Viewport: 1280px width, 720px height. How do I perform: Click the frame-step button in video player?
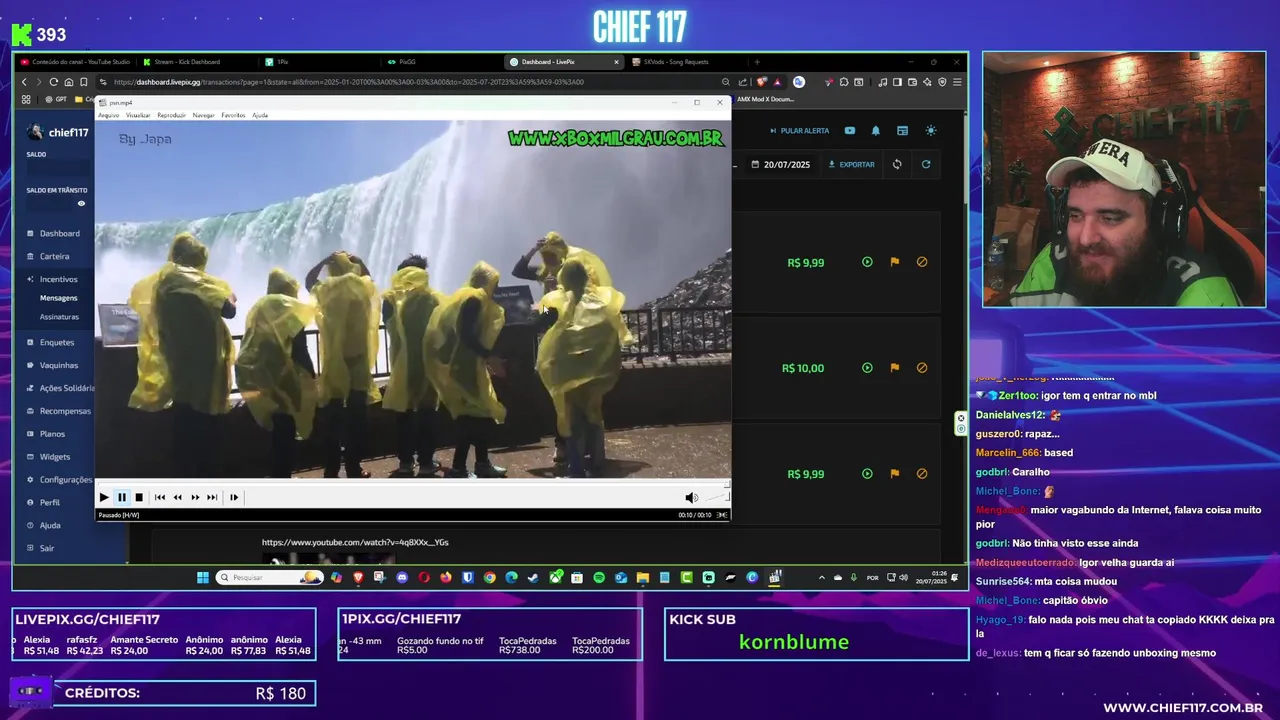pyautogui.click(x=234, y=497)
